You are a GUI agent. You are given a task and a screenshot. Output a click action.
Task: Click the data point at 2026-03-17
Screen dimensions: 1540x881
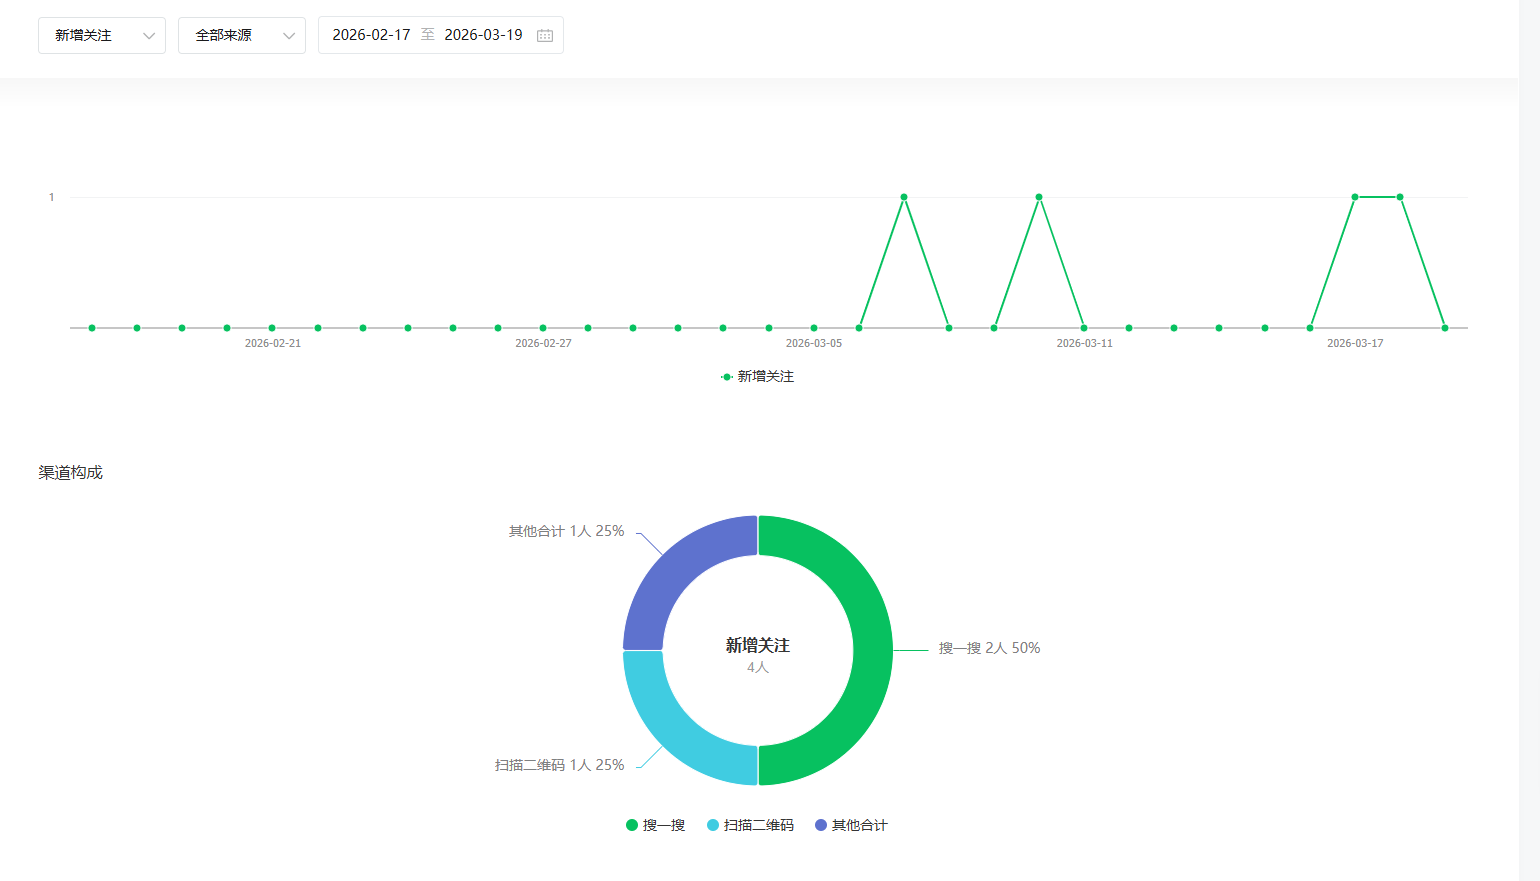[x=1355, y=197]
